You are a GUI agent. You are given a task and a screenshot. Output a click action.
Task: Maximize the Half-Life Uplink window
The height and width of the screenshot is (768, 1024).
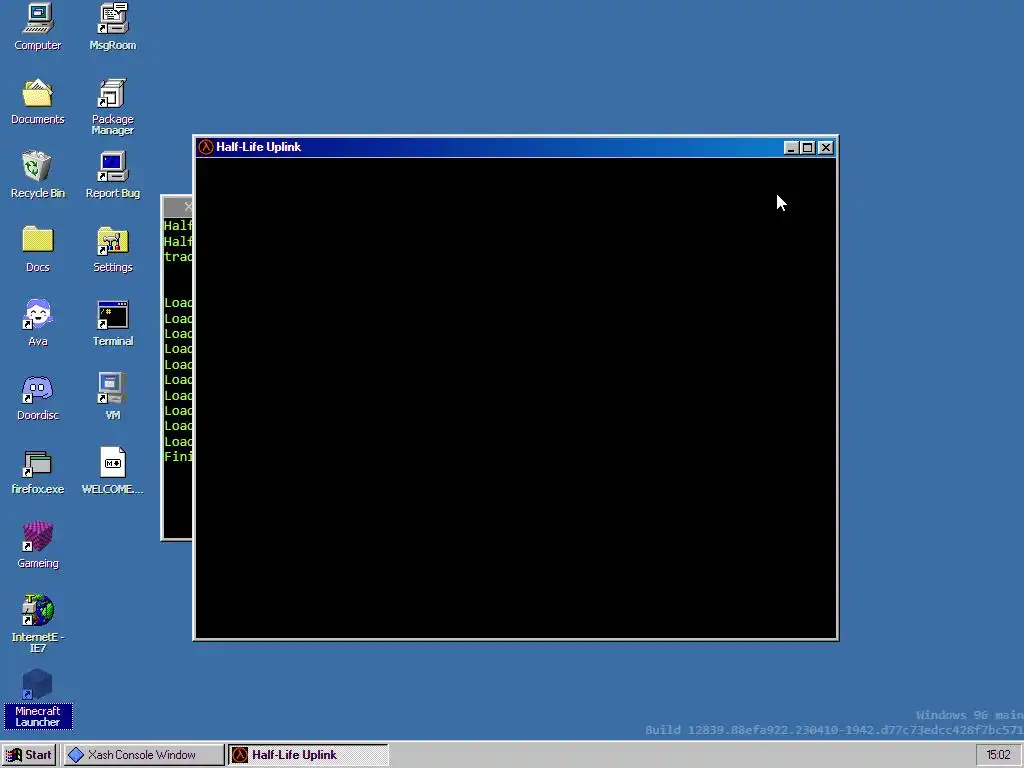coord(807,148)
